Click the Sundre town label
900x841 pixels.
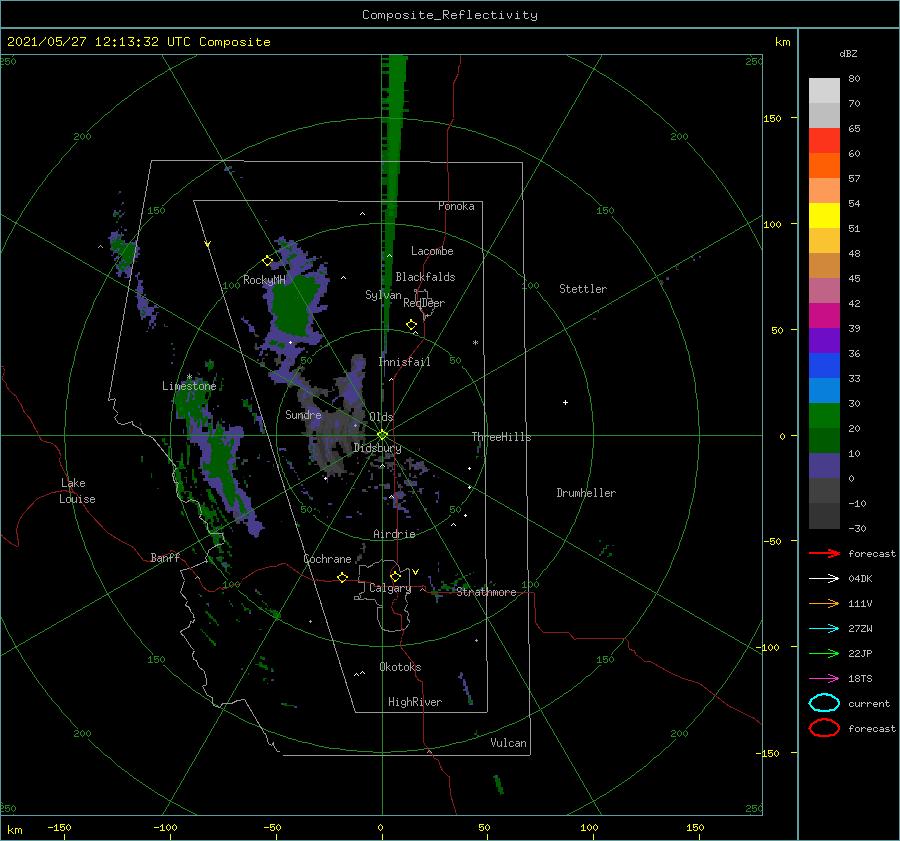(303, 415)
